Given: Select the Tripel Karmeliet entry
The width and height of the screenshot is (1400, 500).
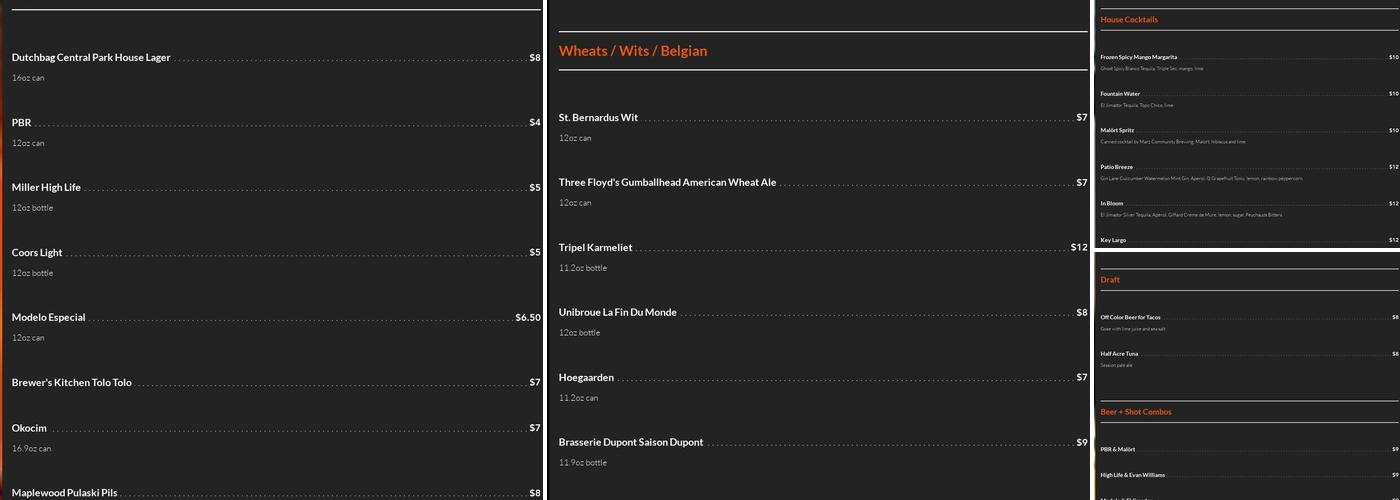Looking at the screenshot, I should [596, 248].
